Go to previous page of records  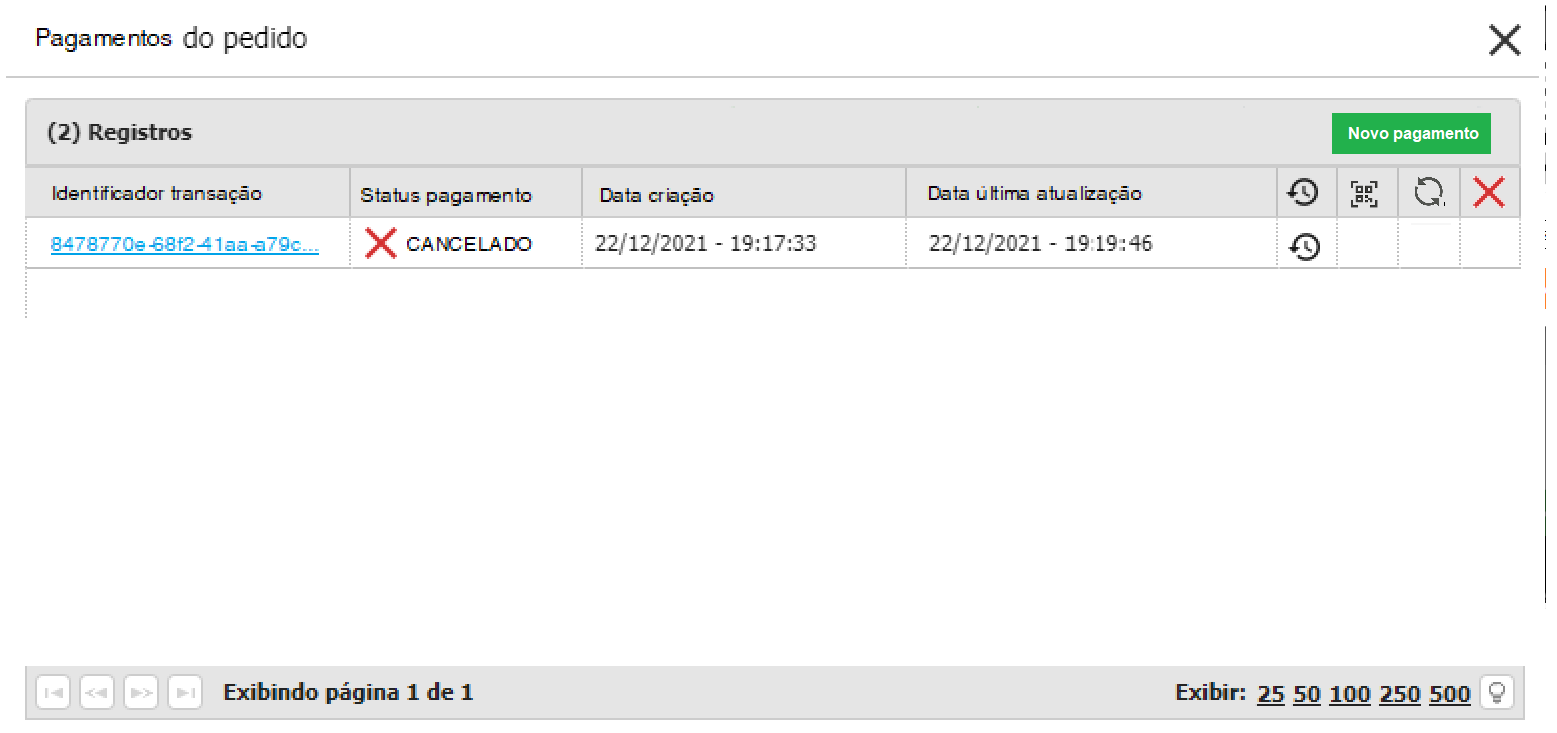click(x=97, y=692)
